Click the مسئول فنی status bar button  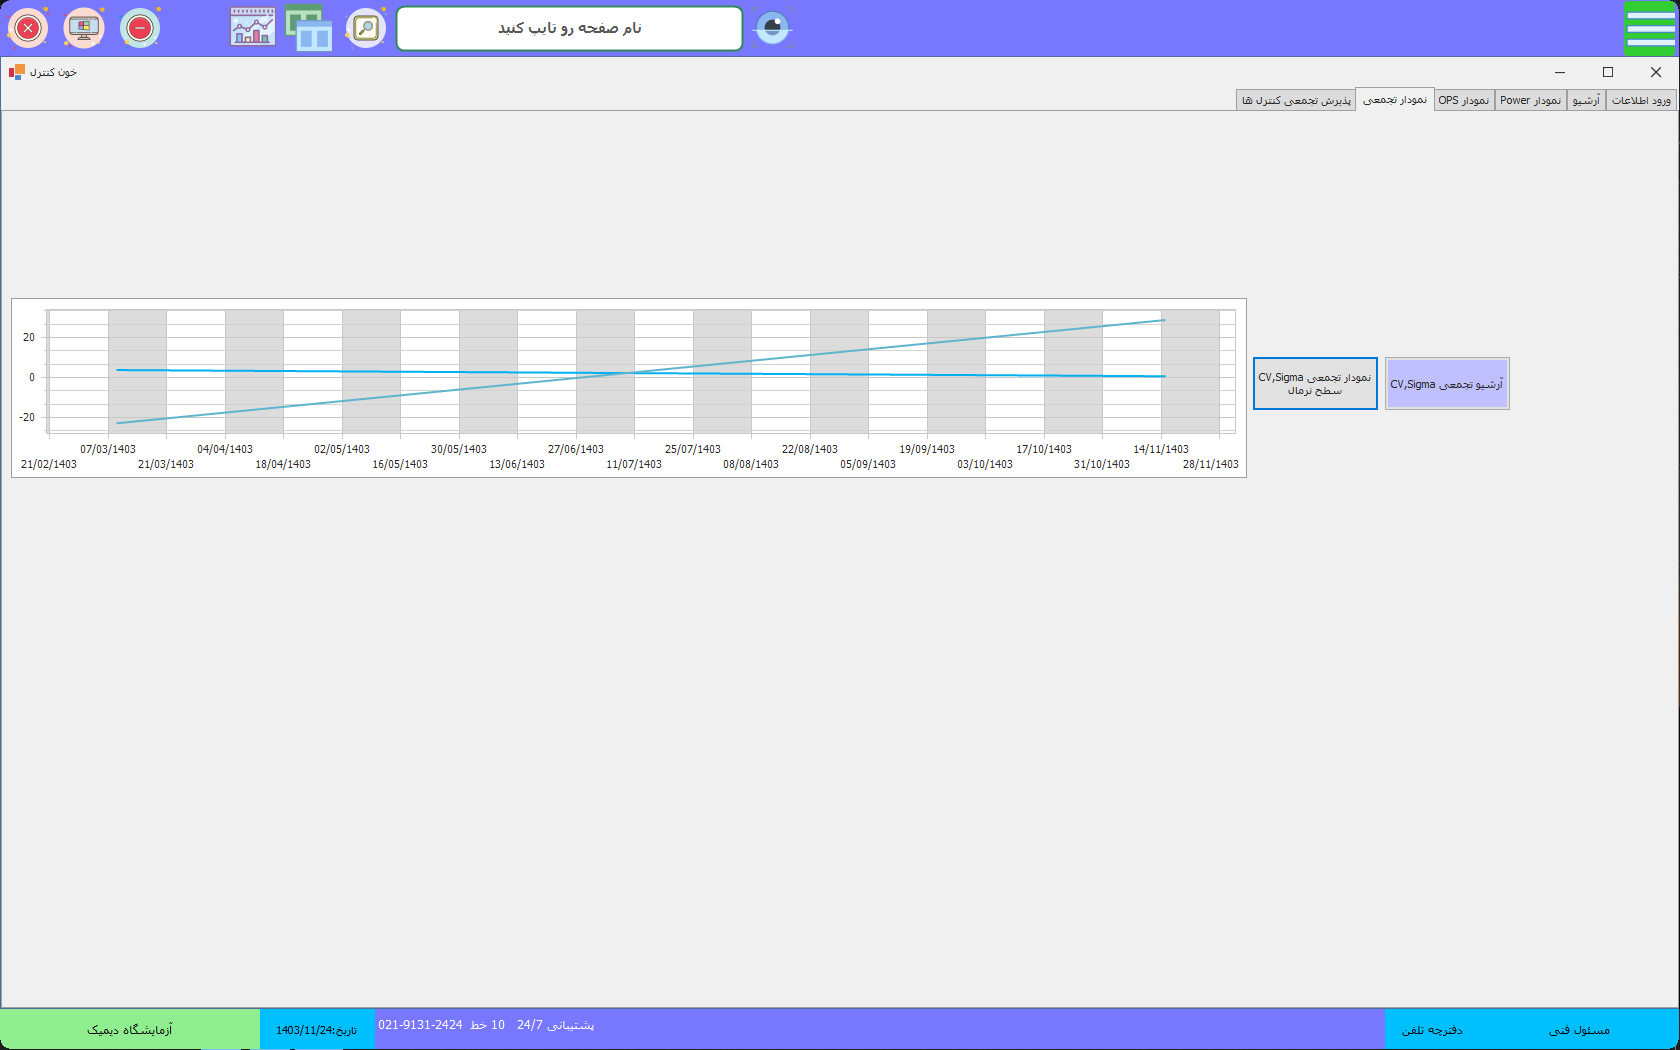[1579, 1029]
